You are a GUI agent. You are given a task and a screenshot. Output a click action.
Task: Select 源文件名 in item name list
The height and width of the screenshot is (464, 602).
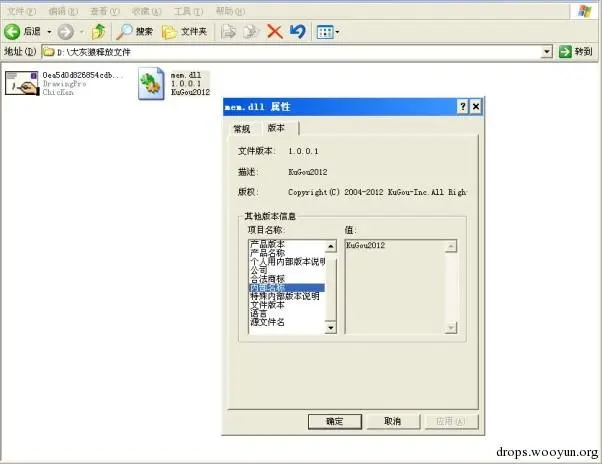[267, 322]
